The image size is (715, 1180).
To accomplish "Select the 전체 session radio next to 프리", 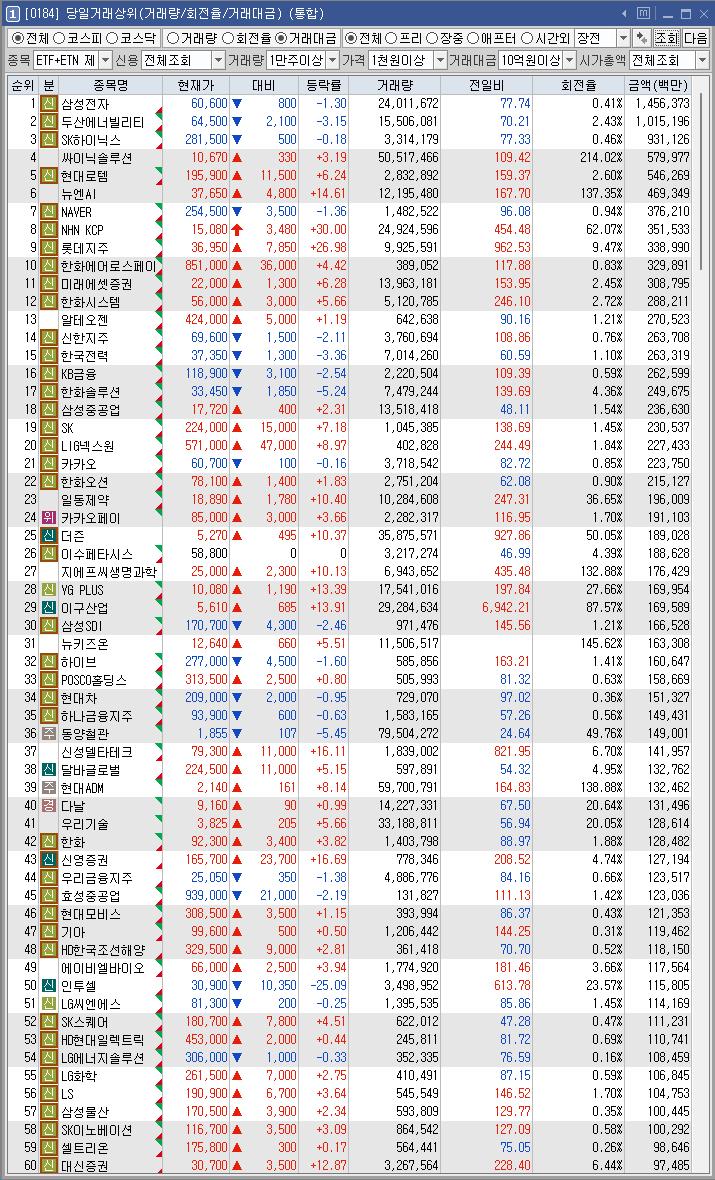I will click(x=364, y=38).
